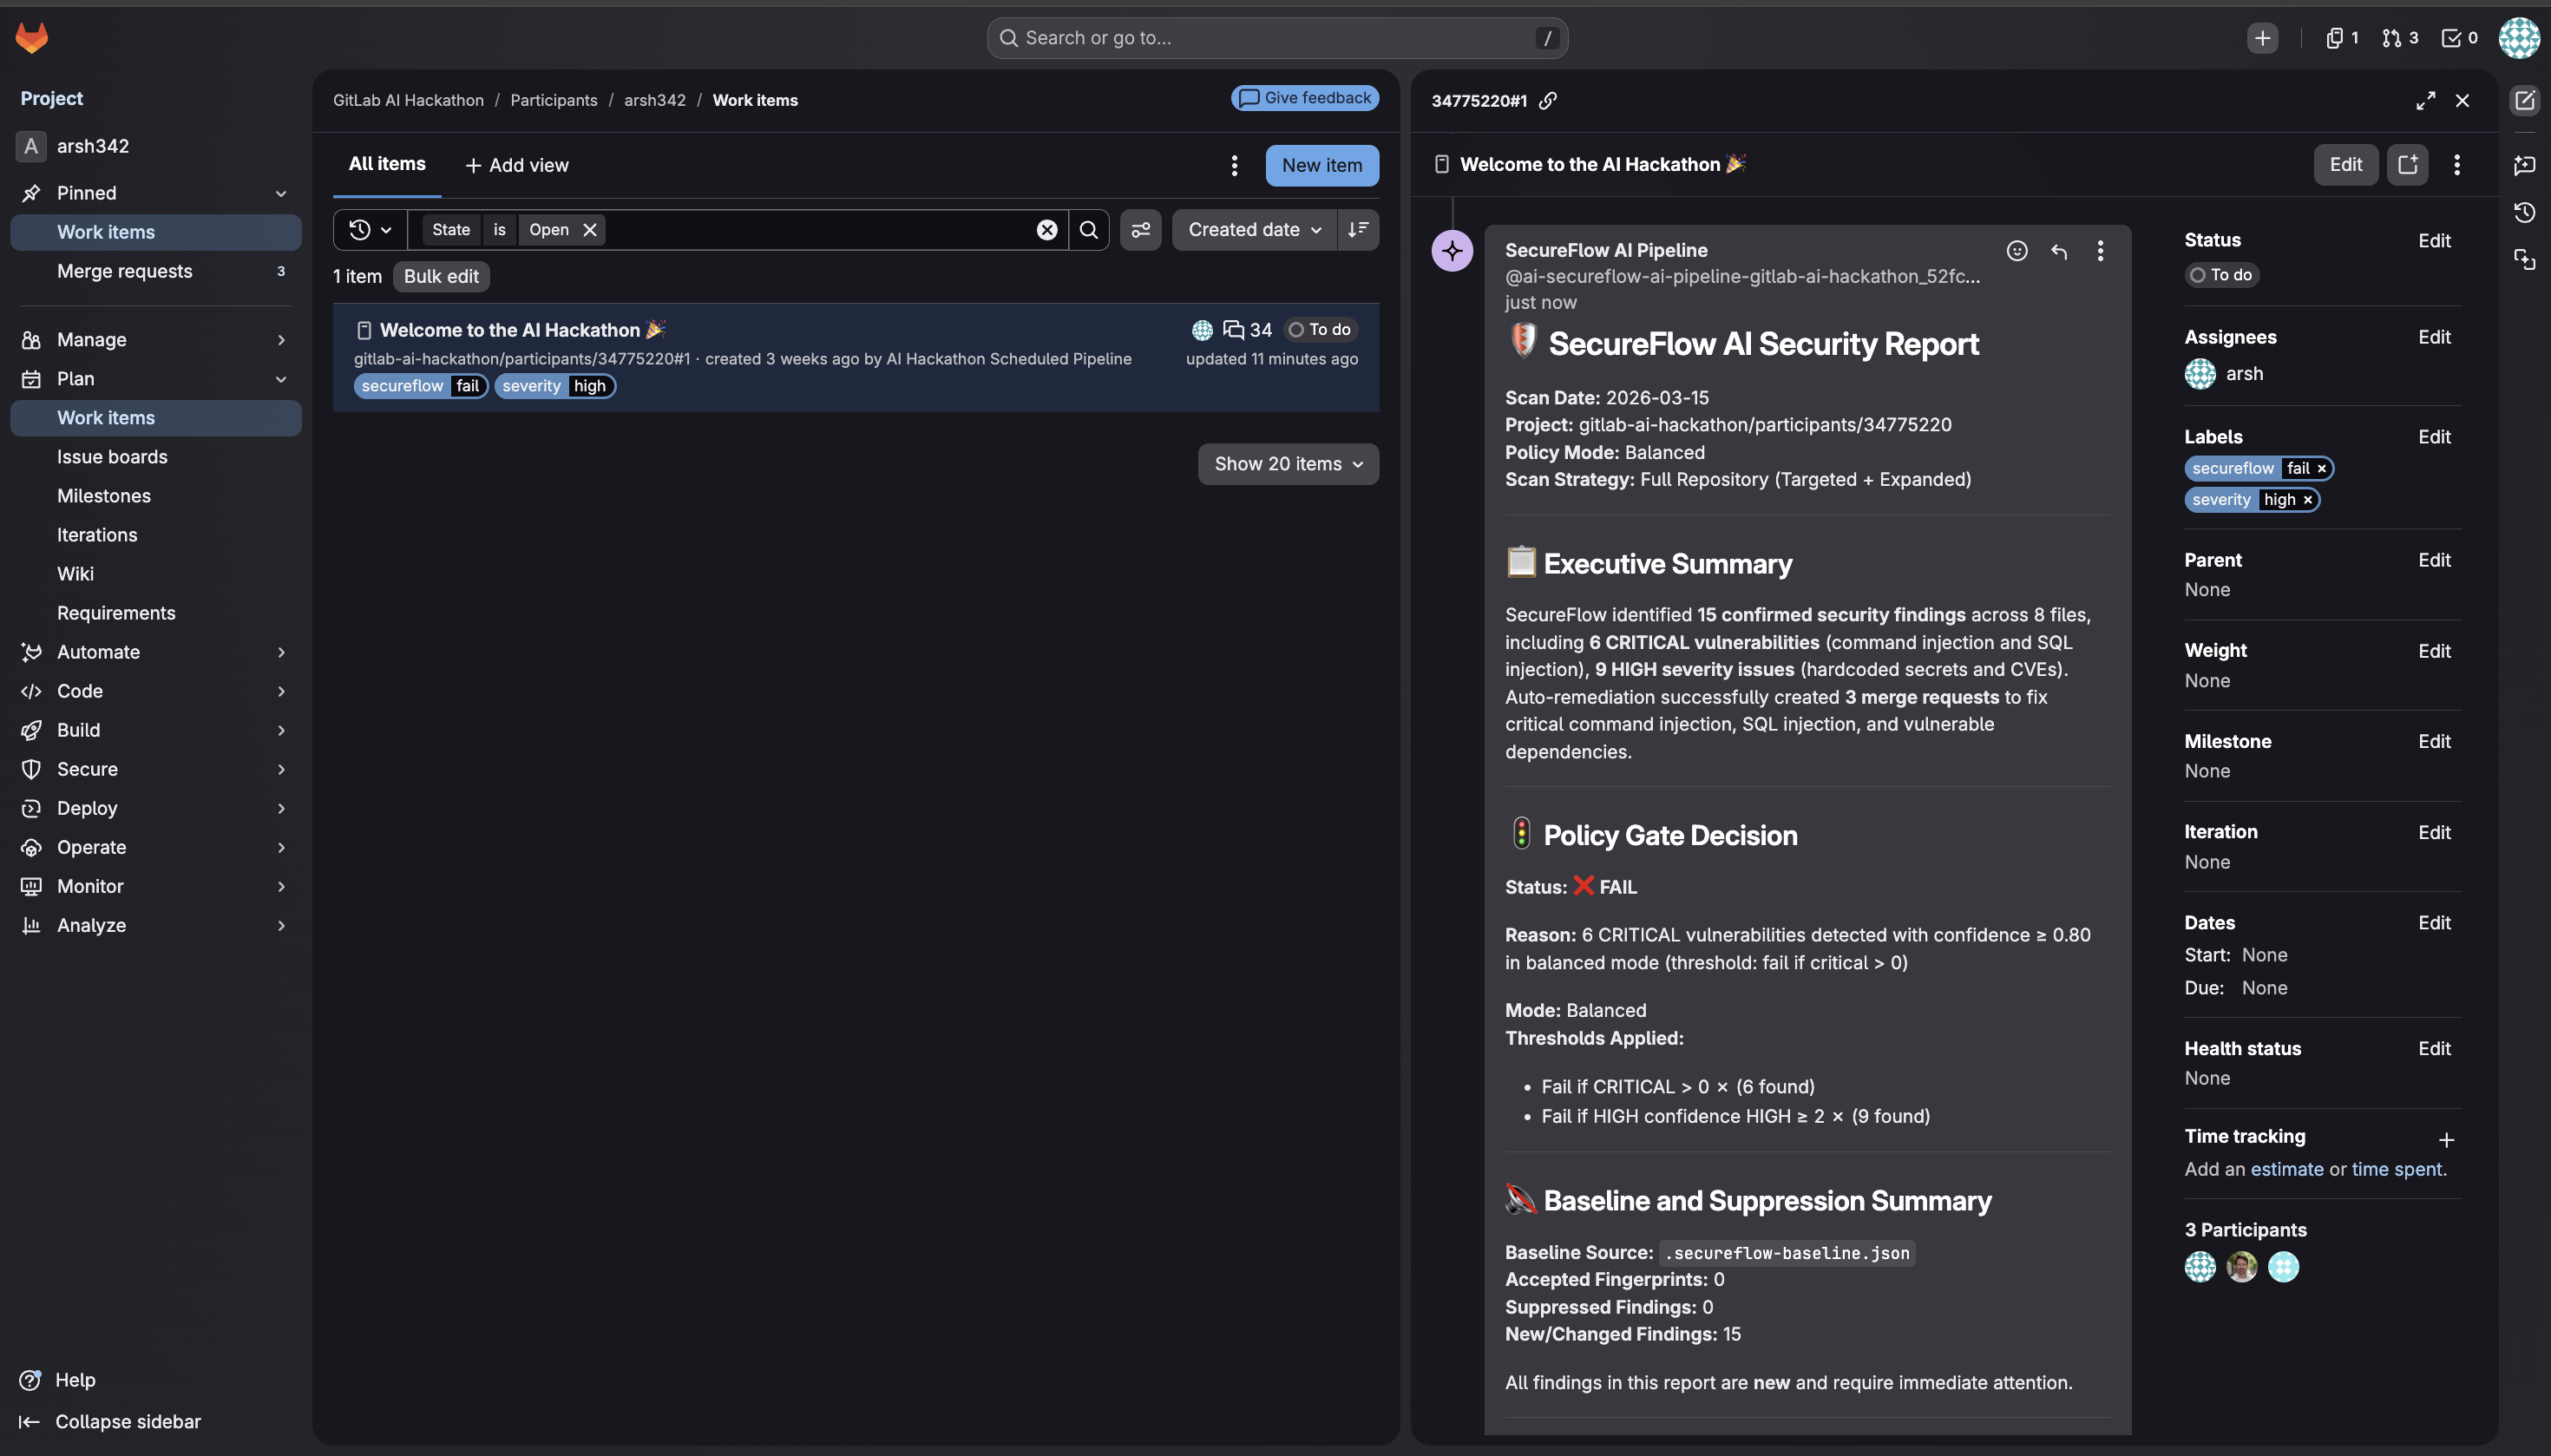
Task: Open fullscreen expand icon for work item
Action: [x=2425, y=101]
